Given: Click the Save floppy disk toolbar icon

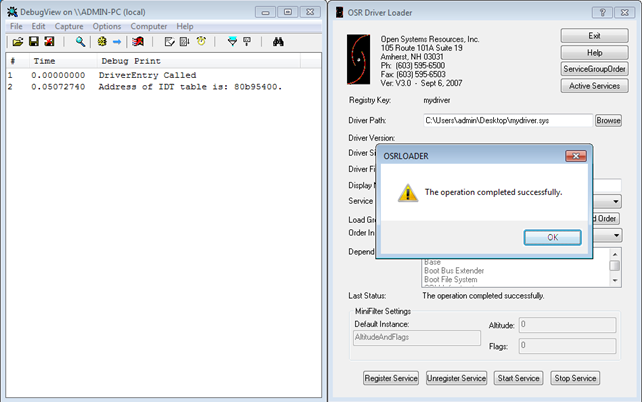Looking at the screenshot, I should [x=33, y=42].
